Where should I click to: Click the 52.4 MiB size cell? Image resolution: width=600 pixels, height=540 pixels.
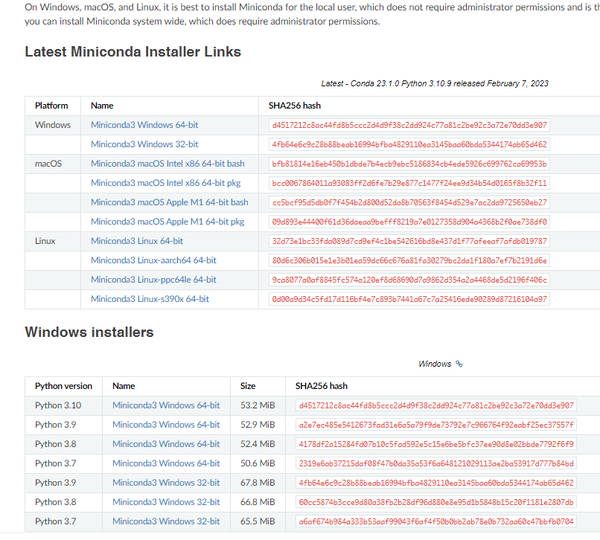pos(258,444)
